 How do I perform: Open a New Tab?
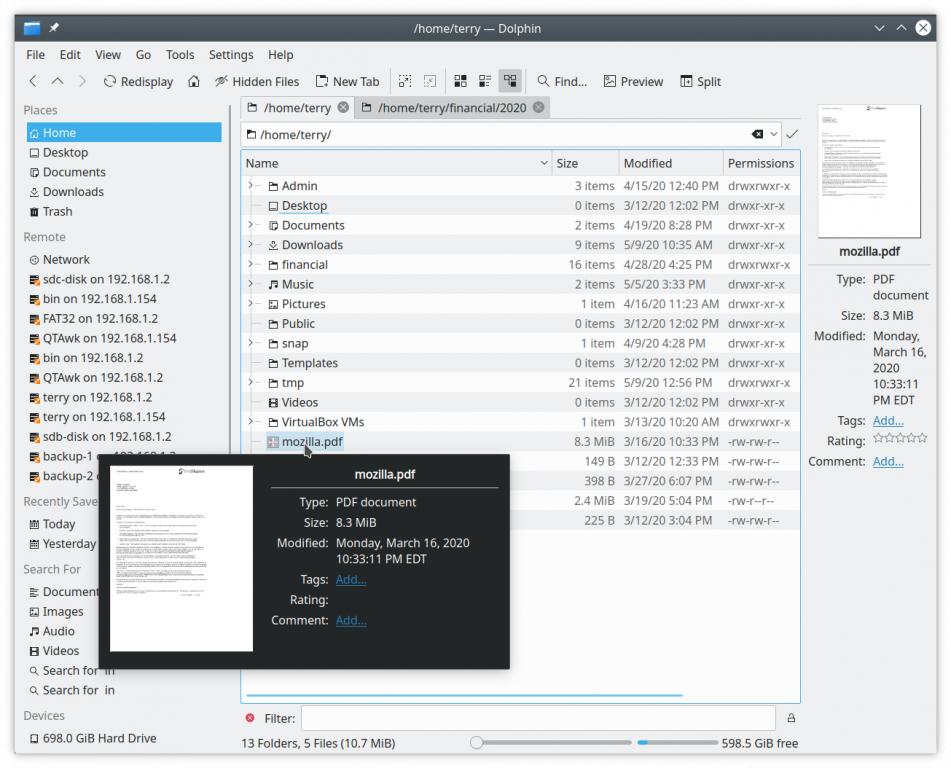[347, 82]
